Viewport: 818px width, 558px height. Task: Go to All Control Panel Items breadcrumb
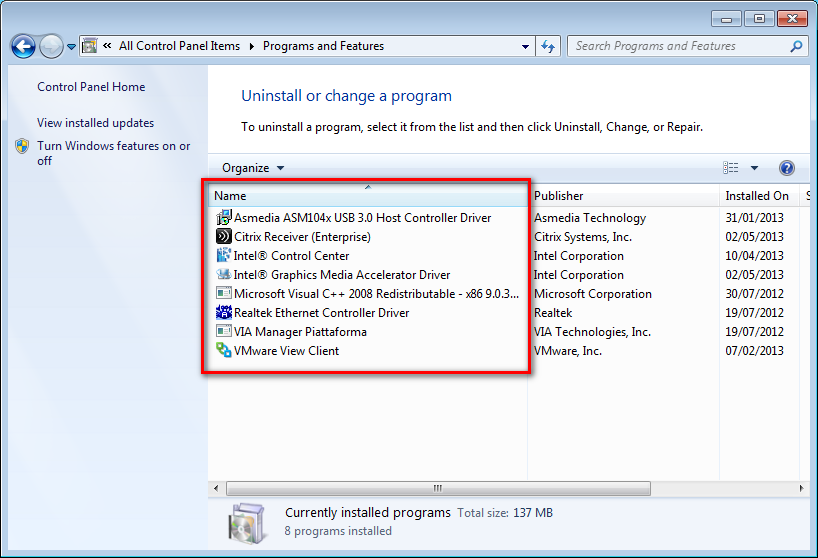click(179, 46)
